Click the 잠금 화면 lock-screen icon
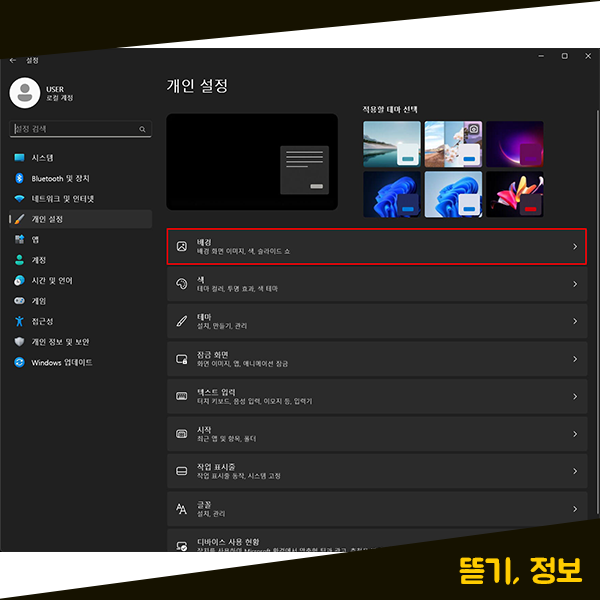 tap(182, 359)
